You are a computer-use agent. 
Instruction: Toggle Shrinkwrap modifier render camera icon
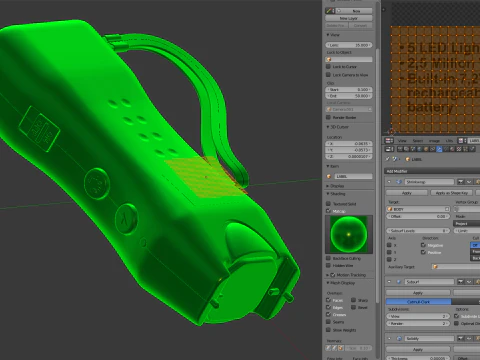460,182
